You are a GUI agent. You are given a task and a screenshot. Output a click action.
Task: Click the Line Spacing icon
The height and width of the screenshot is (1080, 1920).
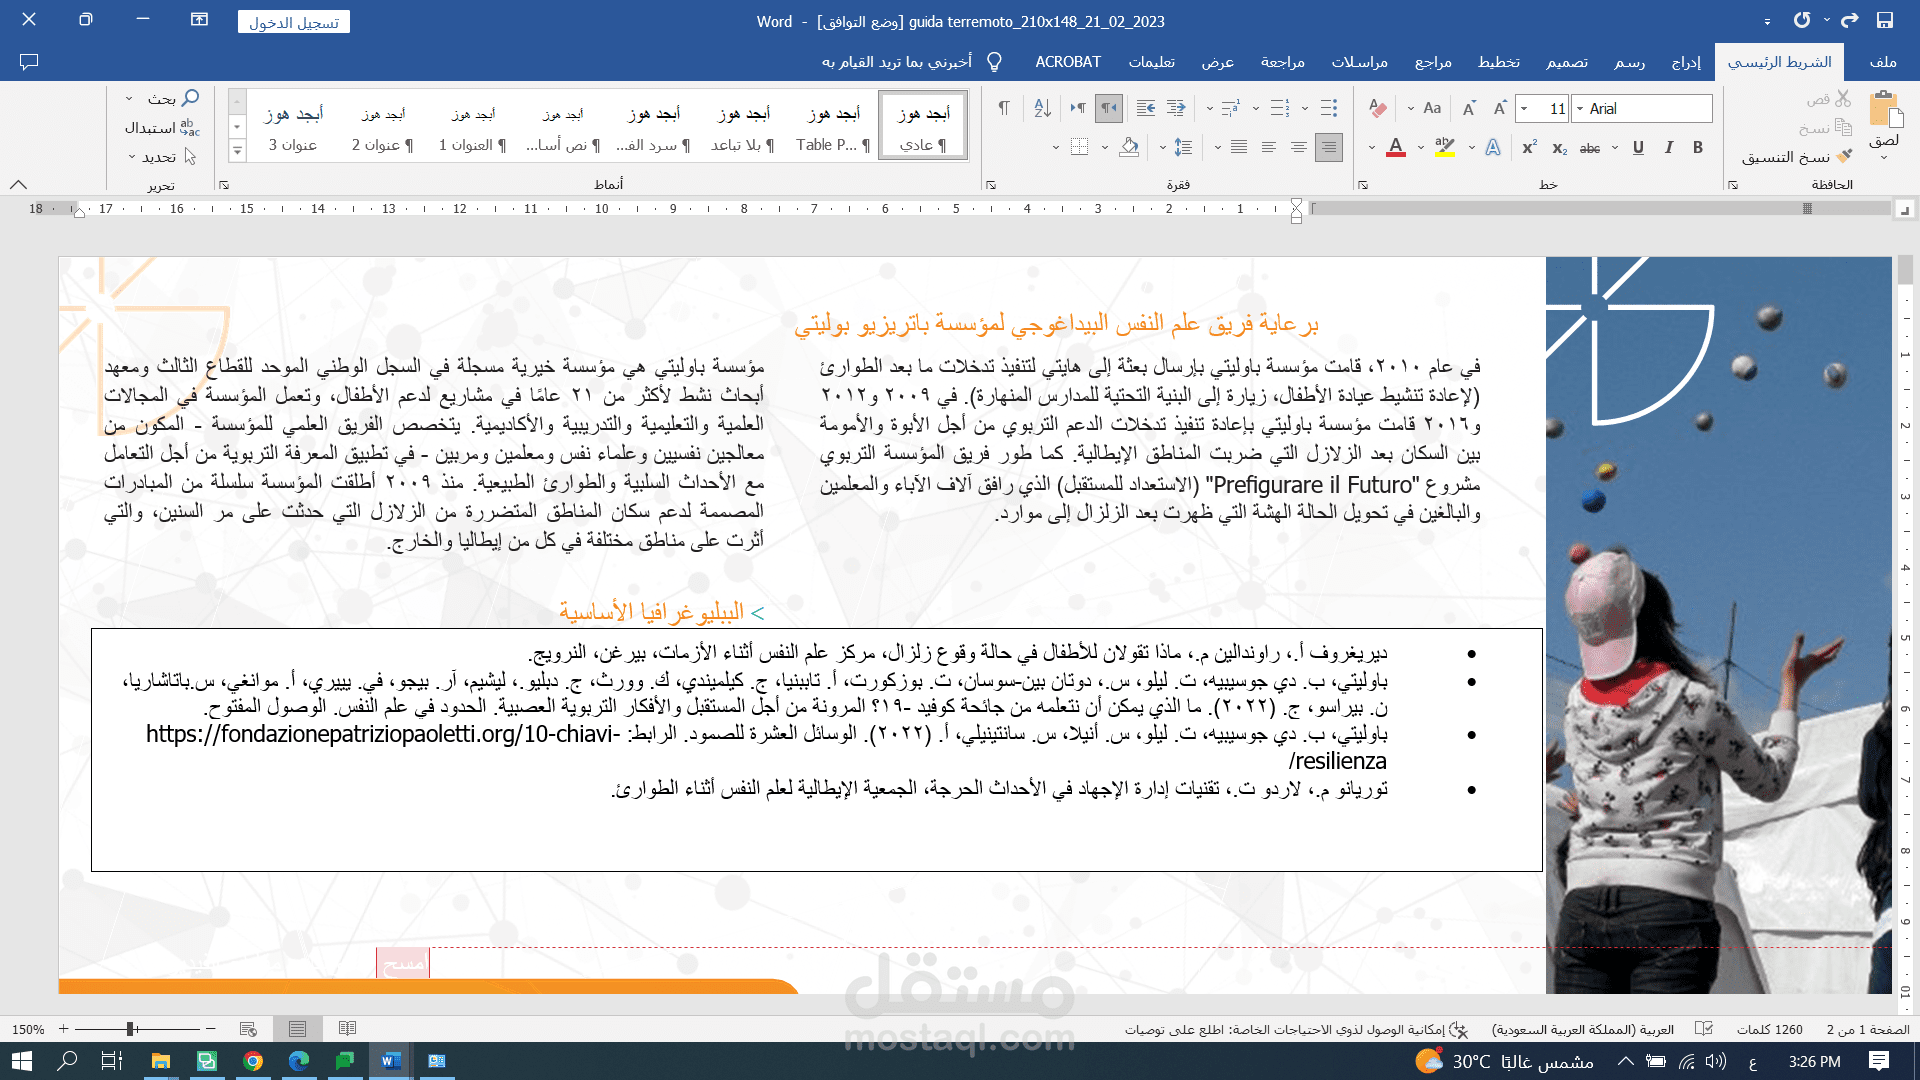coord(1183,147)
